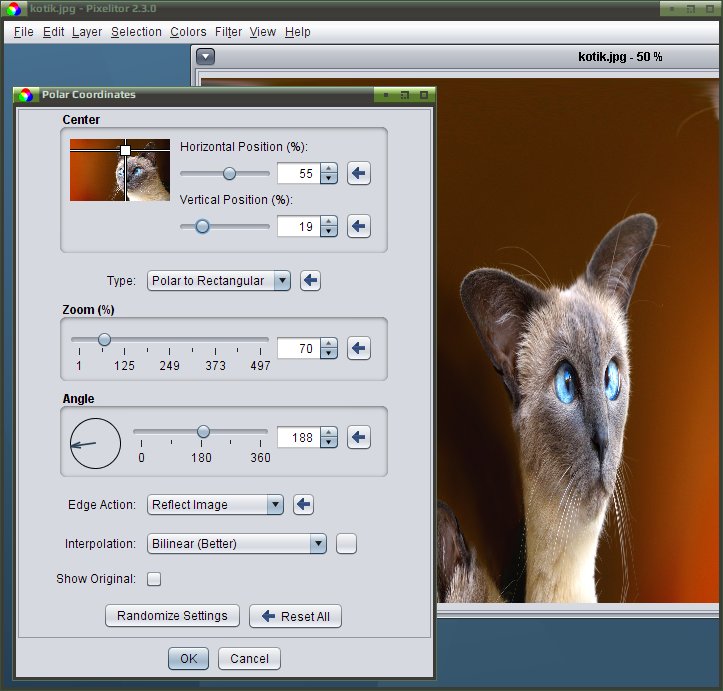The height and width of the screenshot is (691, 723).
Task: Open the Filter menu
Action: [228, 32]
